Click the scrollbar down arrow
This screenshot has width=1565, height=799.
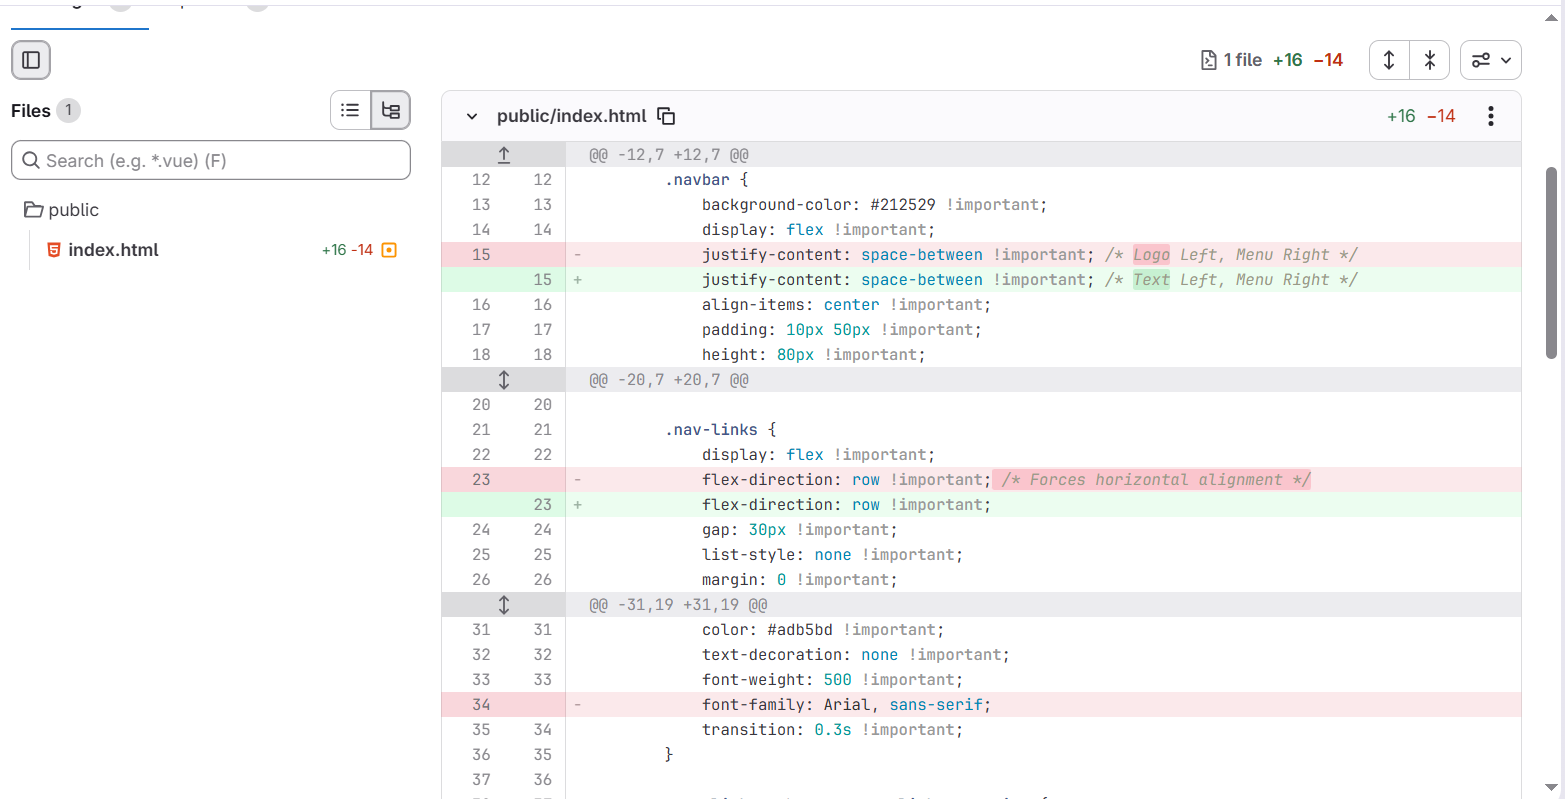1552,787
